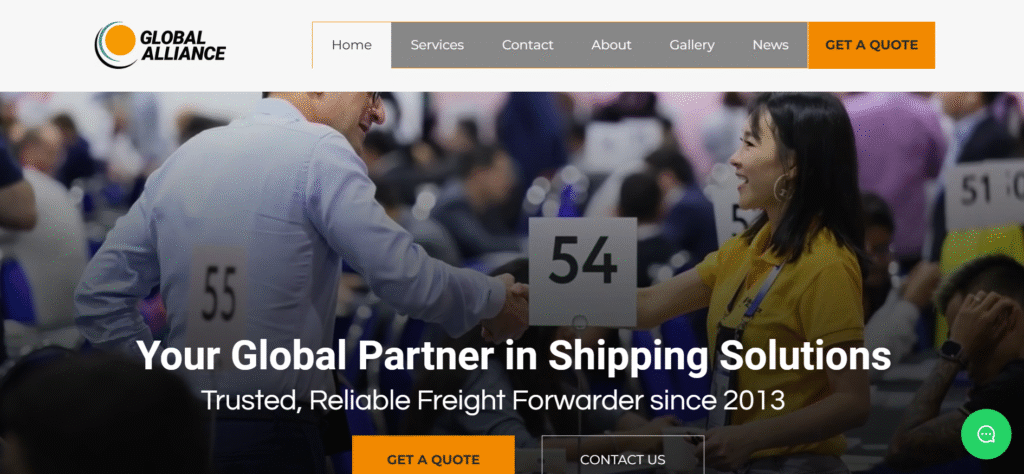Screen dimensions: 1024x474
Task: Click the table sign numbered 54
Action: (583, 272)
